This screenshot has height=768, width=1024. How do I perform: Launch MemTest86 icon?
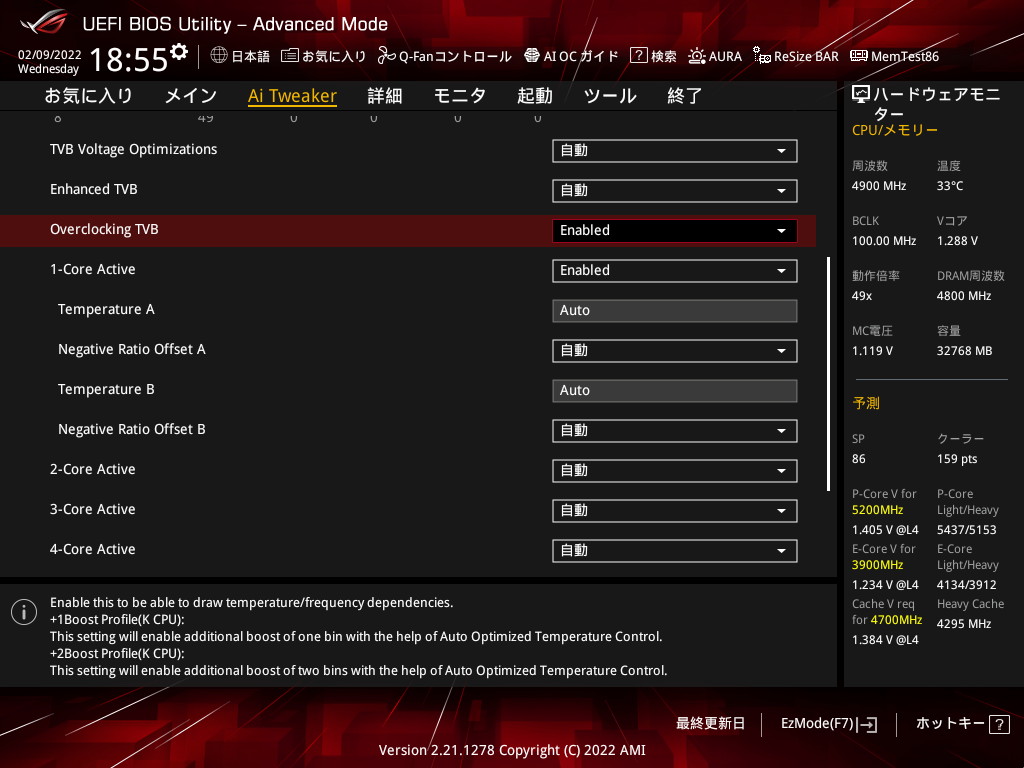pos(859,56)
